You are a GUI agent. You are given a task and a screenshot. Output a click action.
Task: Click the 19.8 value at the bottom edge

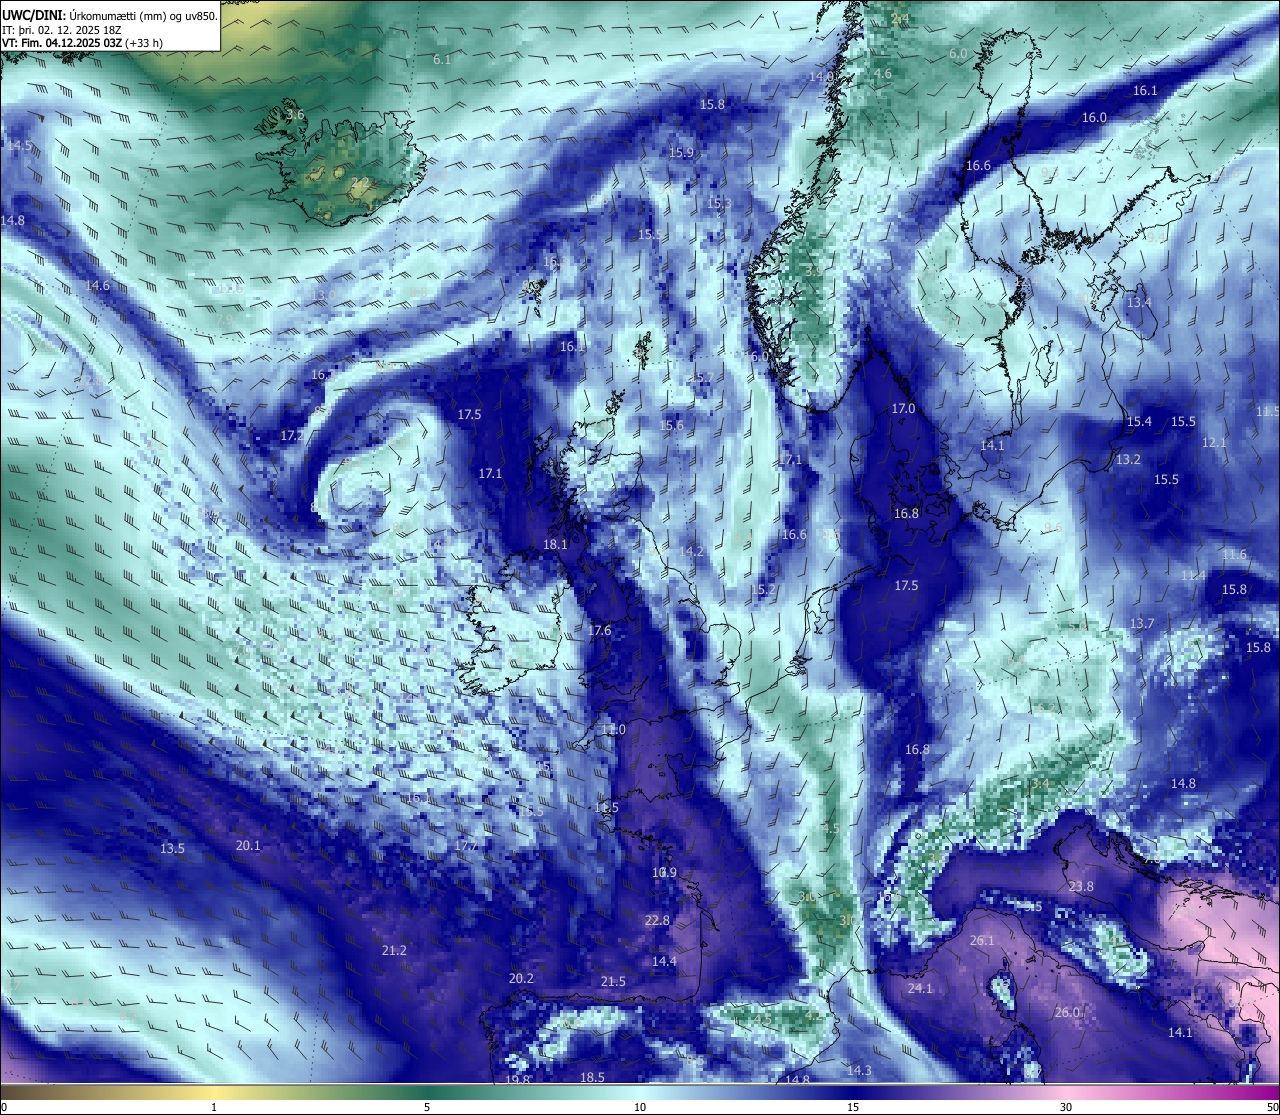[517, 1080]
